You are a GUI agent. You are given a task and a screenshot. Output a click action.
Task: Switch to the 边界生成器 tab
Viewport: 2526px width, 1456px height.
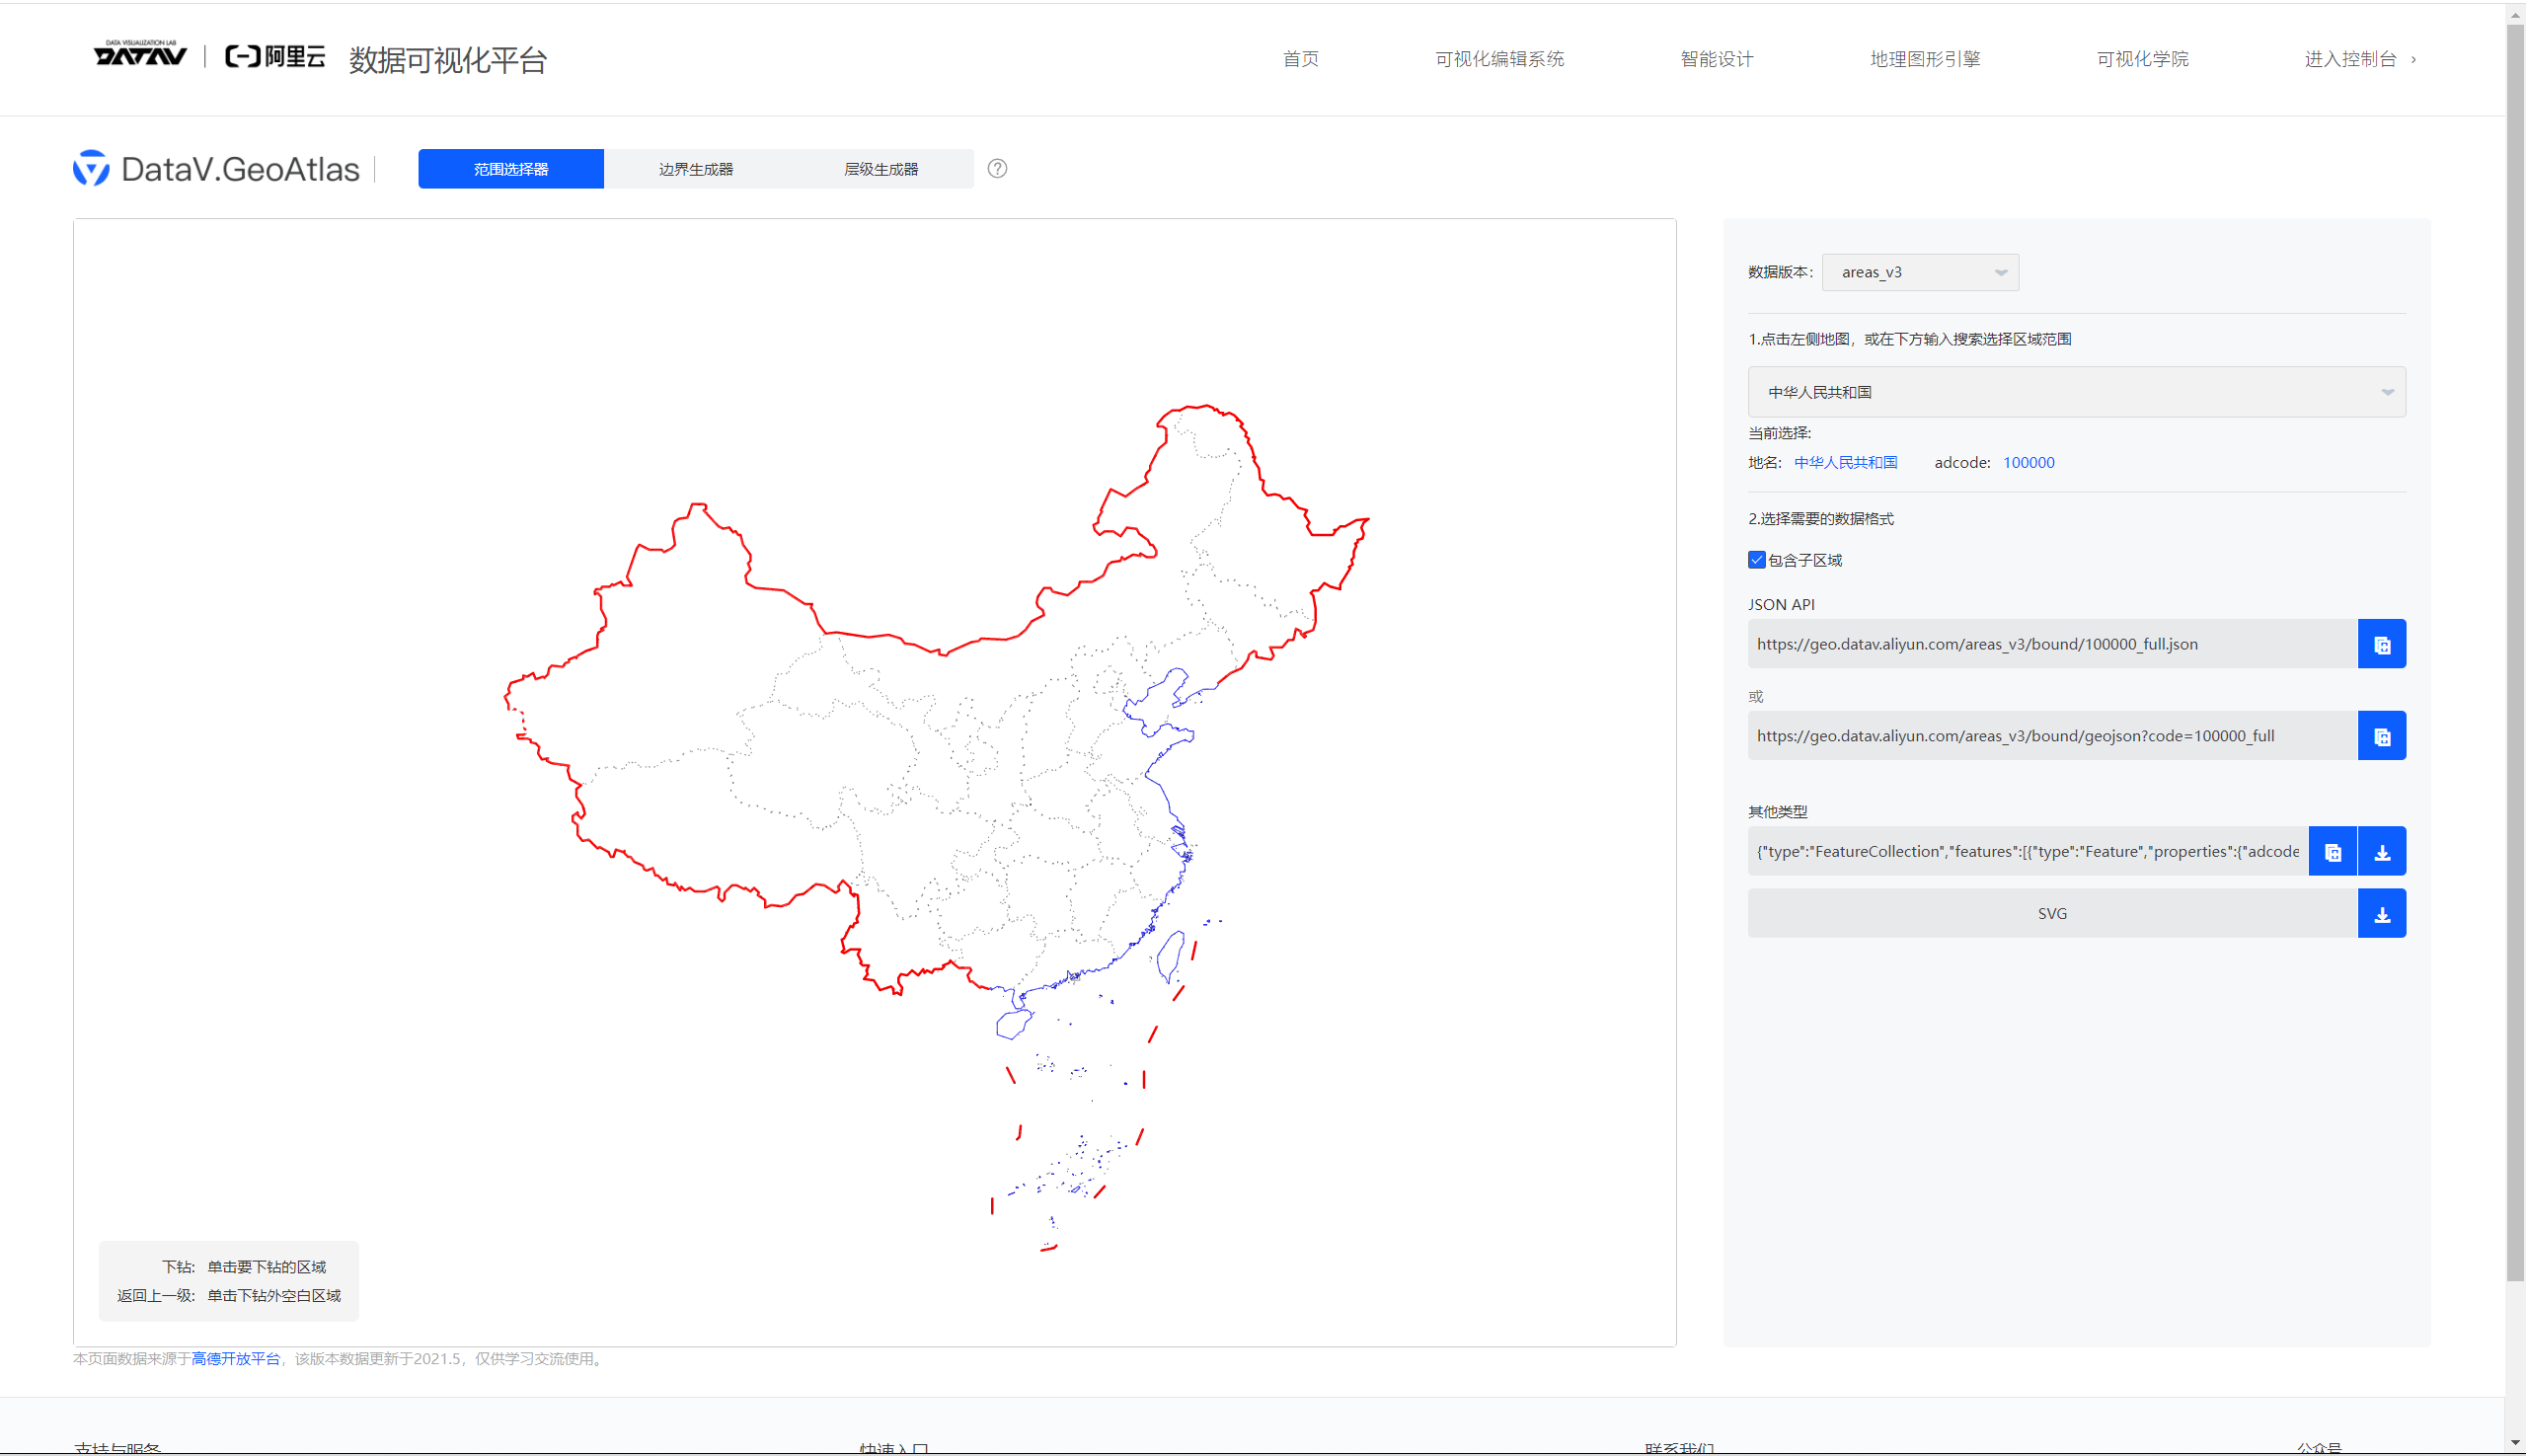tap(697, 168)
